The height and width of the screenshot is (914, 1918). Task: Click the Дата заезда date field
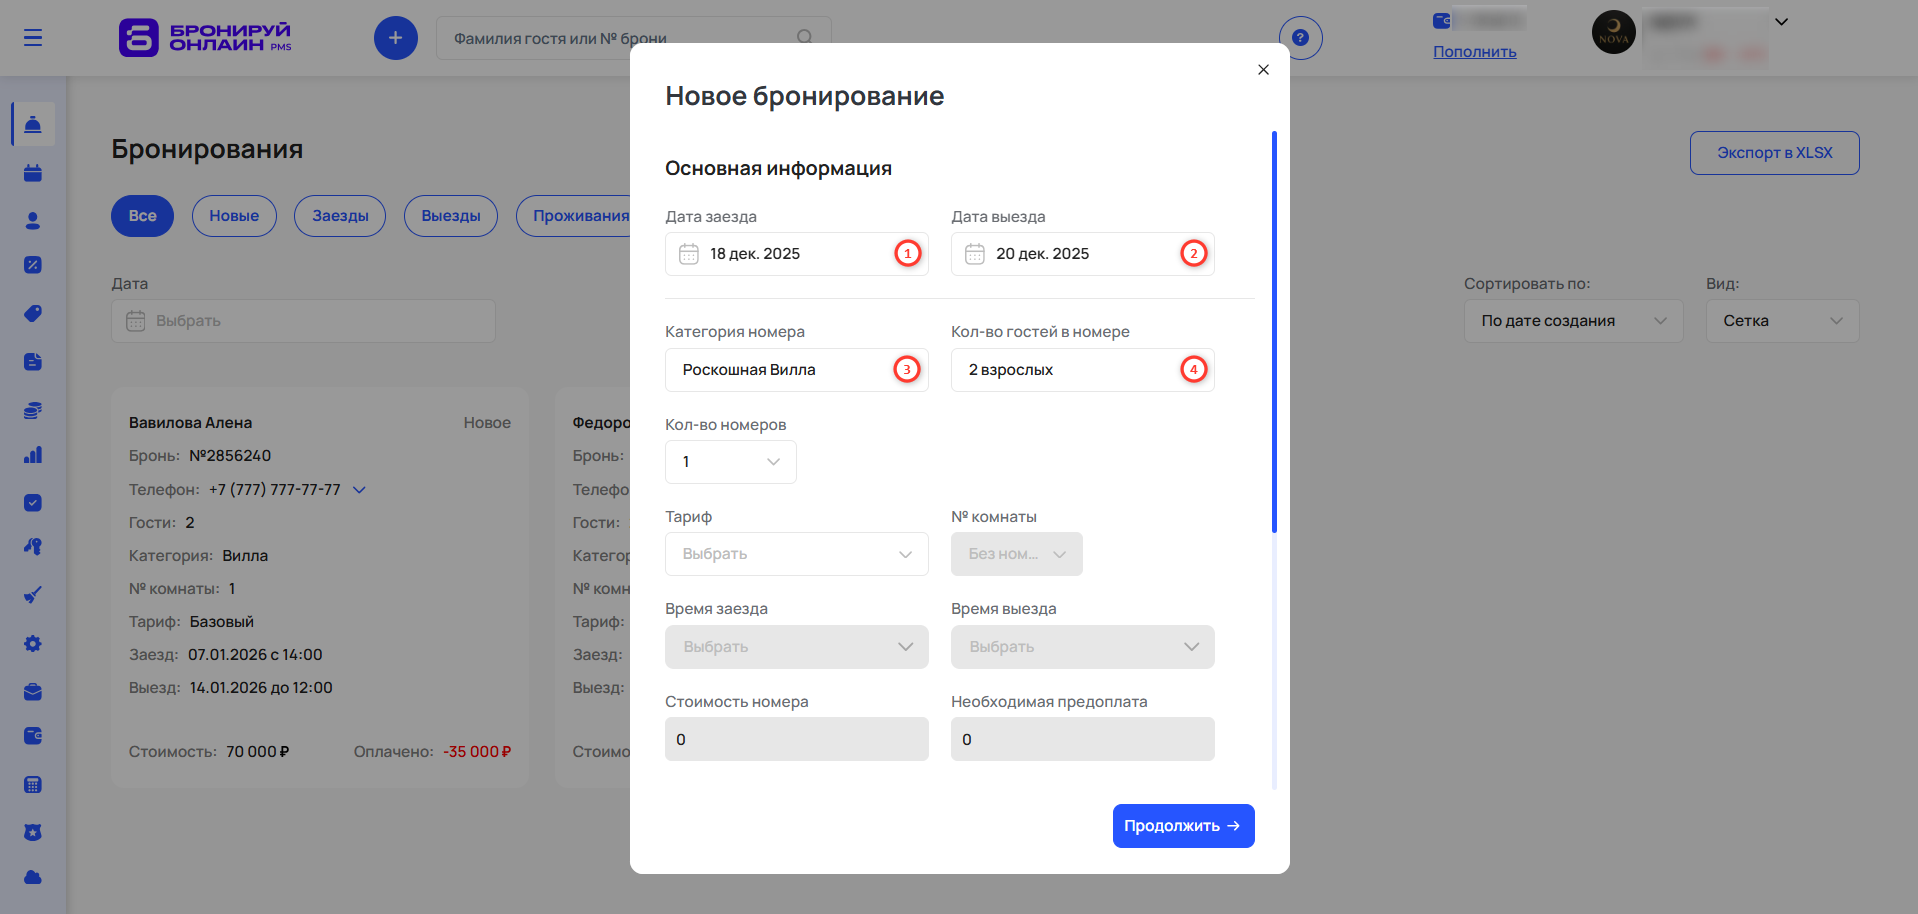[785, 254]
